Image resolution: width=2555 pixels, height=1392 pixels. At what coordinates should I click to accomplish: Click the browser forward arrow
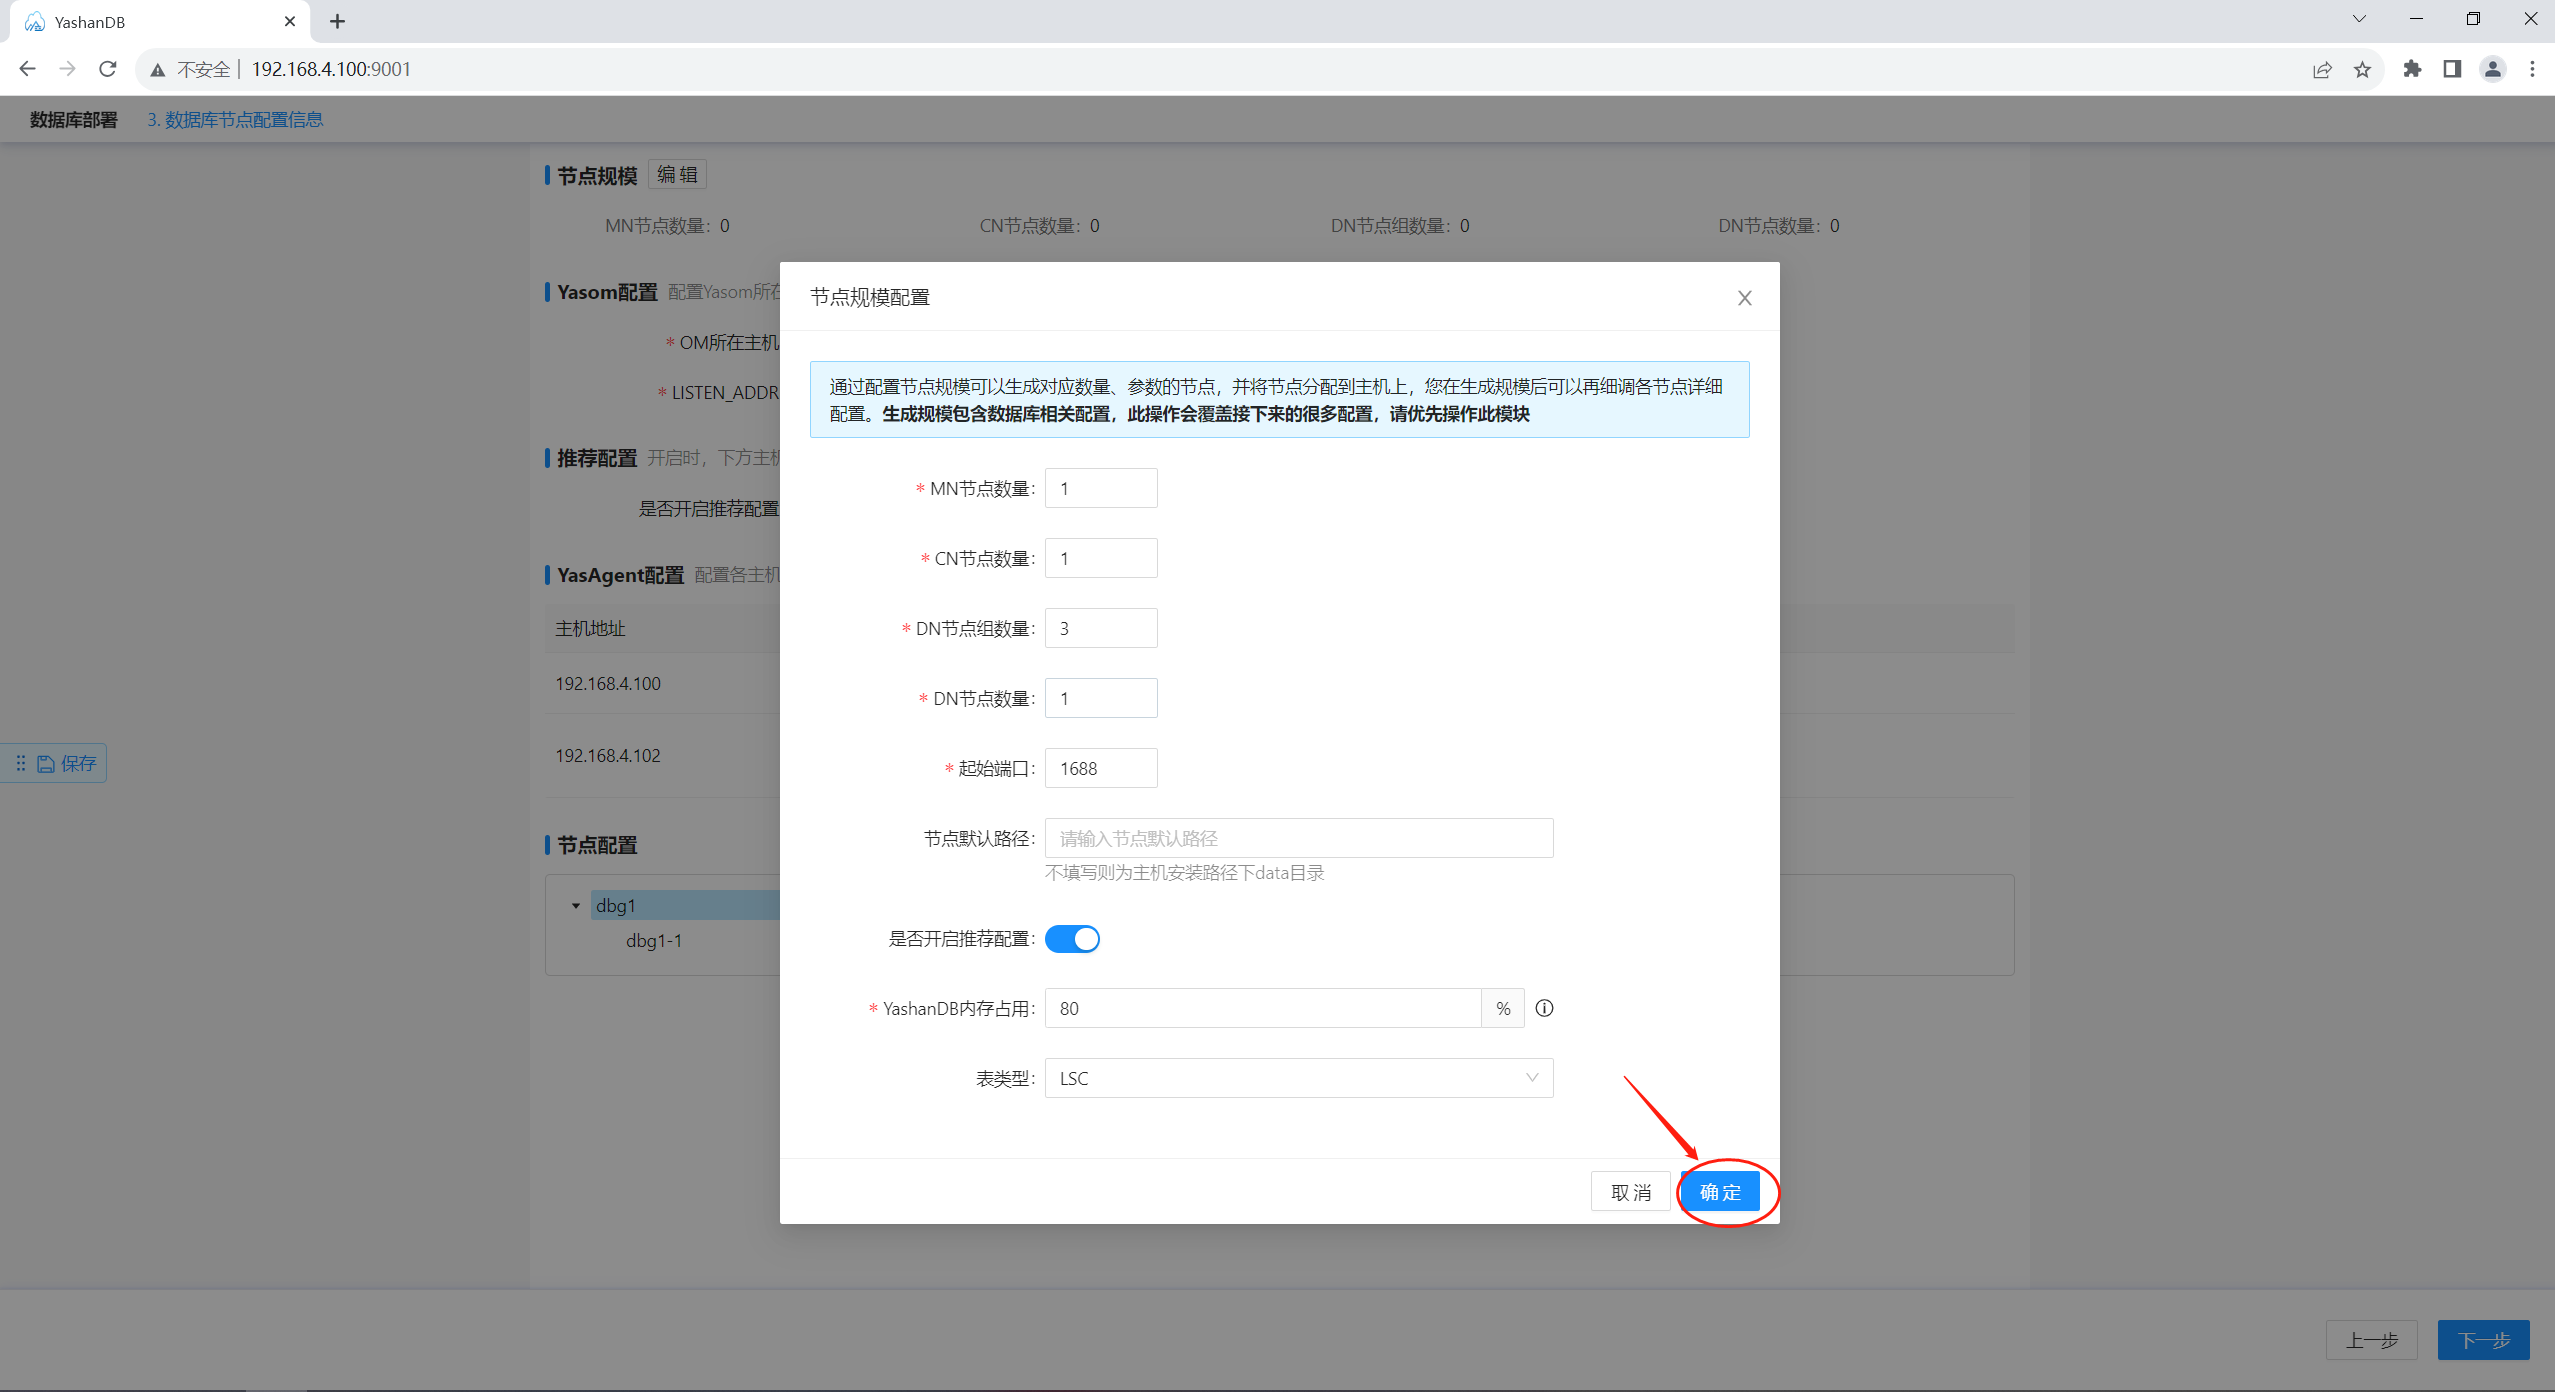coord(67,69)
